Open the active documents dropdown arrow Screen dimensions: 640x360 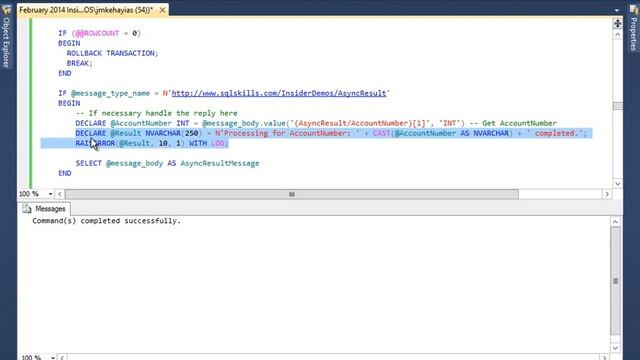tap(617, 10)
